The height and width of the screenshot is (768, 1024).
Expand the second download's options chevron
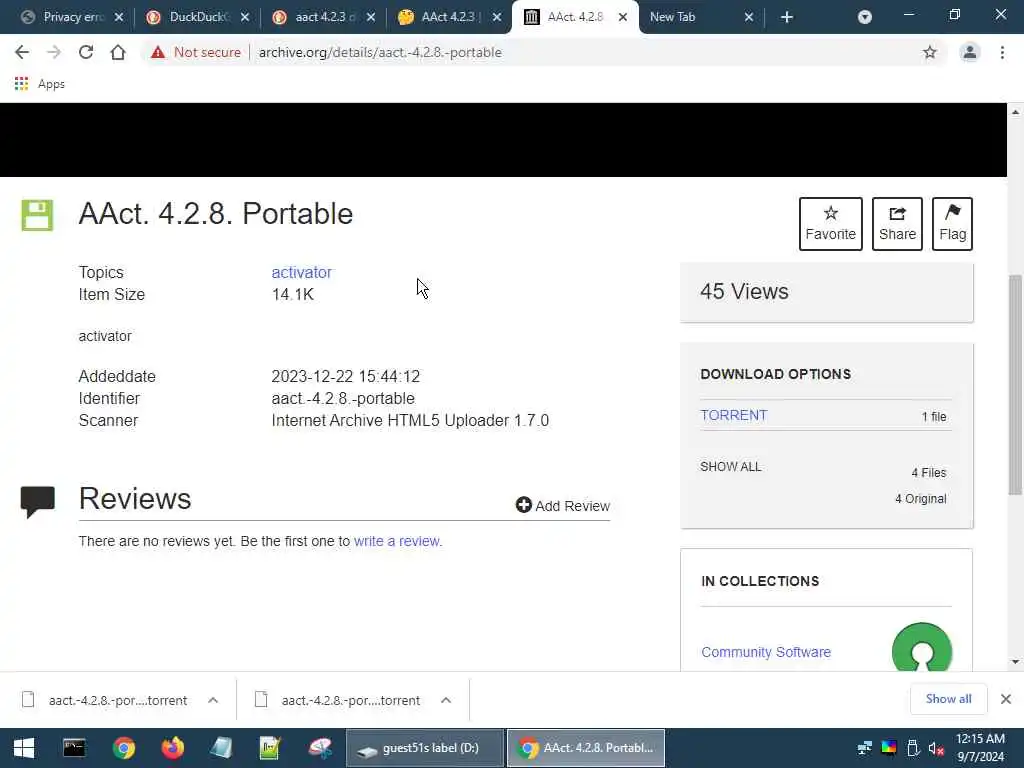(446, 700)
